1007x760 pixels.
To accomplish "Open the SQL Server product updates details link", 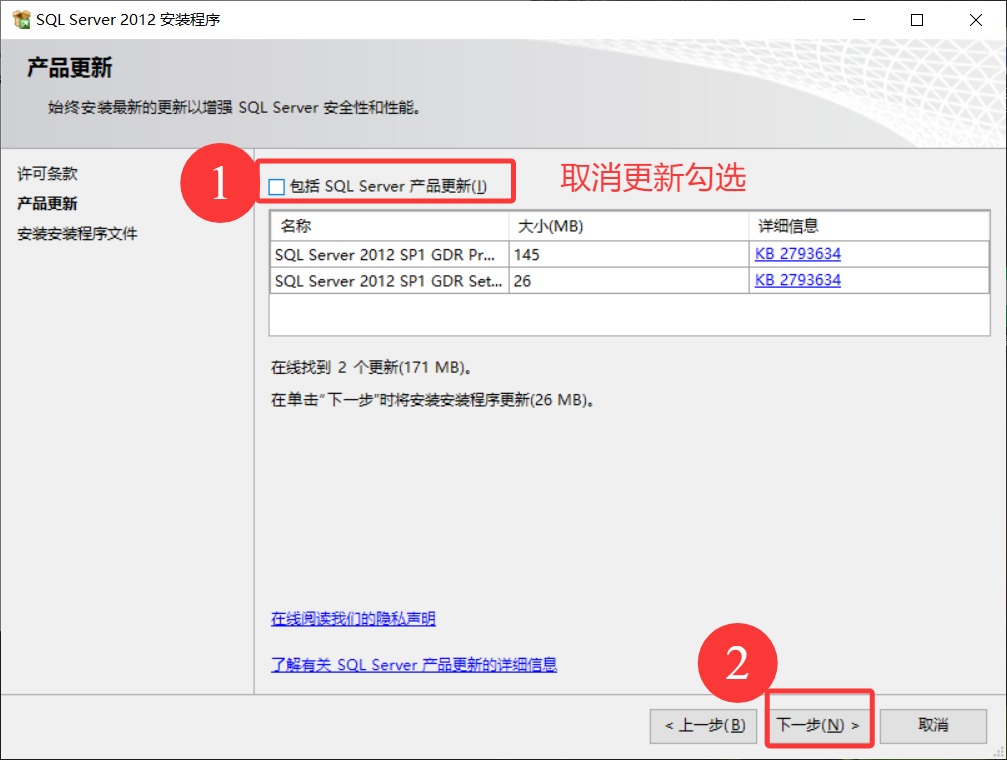I will [414, 664].
